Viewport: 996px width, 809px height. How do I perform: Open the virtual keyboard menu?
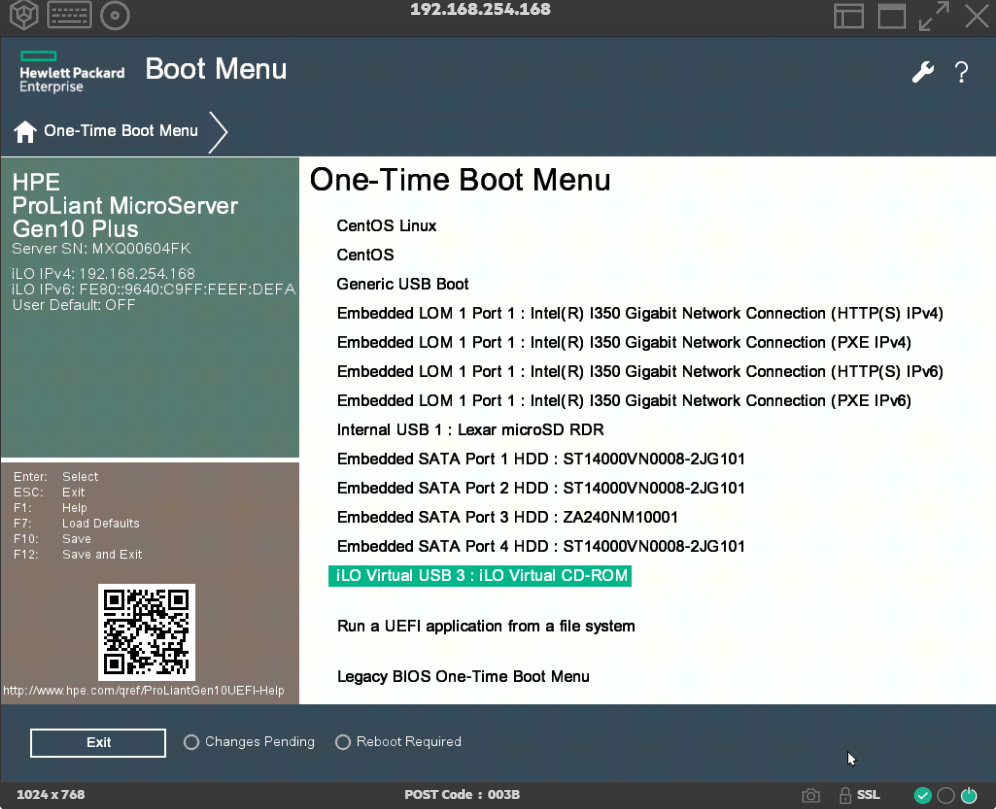[69, 15]
